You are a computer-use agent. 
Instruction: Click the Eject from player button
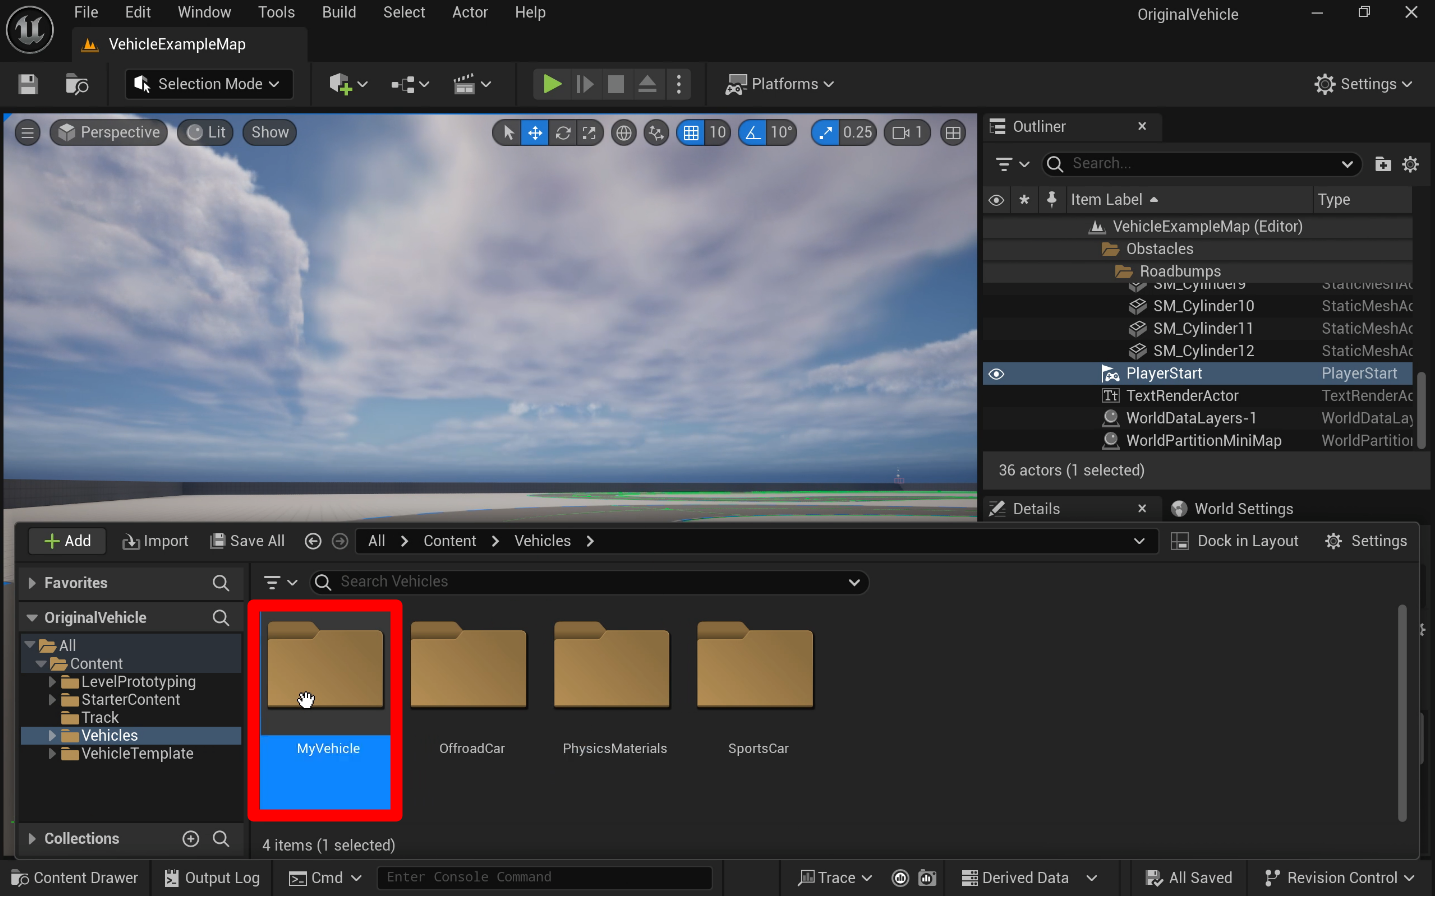point(647,84)
